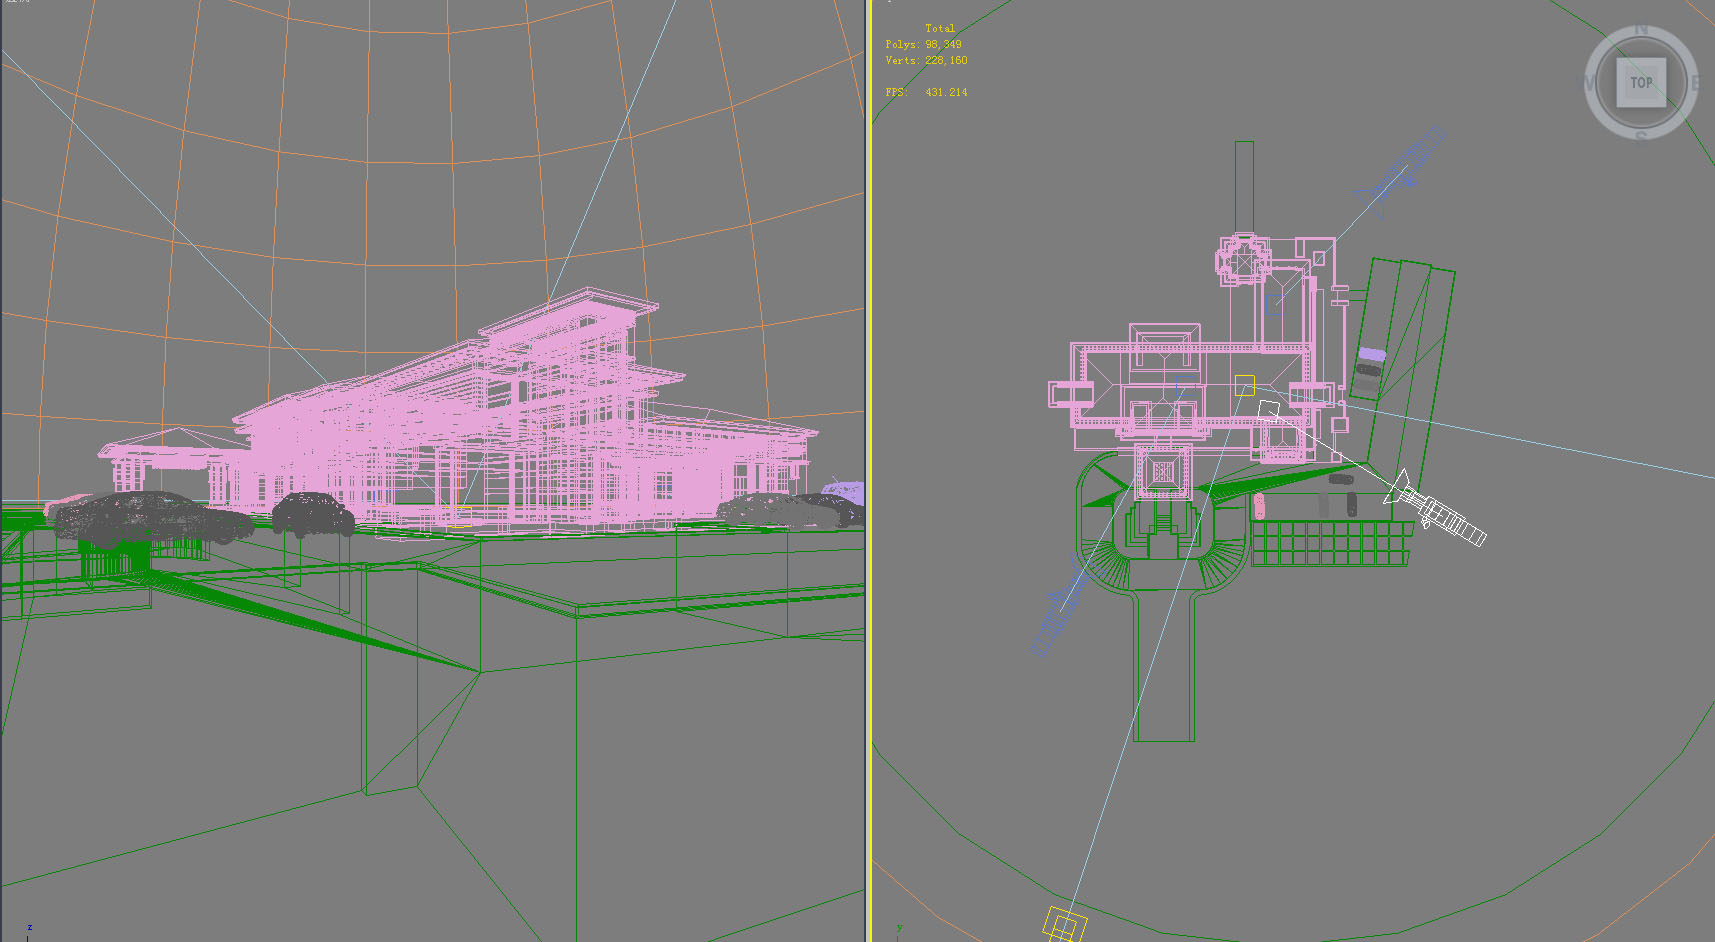Select the green parking grid in top view
1715x942 pixels.
[1331, 543]
